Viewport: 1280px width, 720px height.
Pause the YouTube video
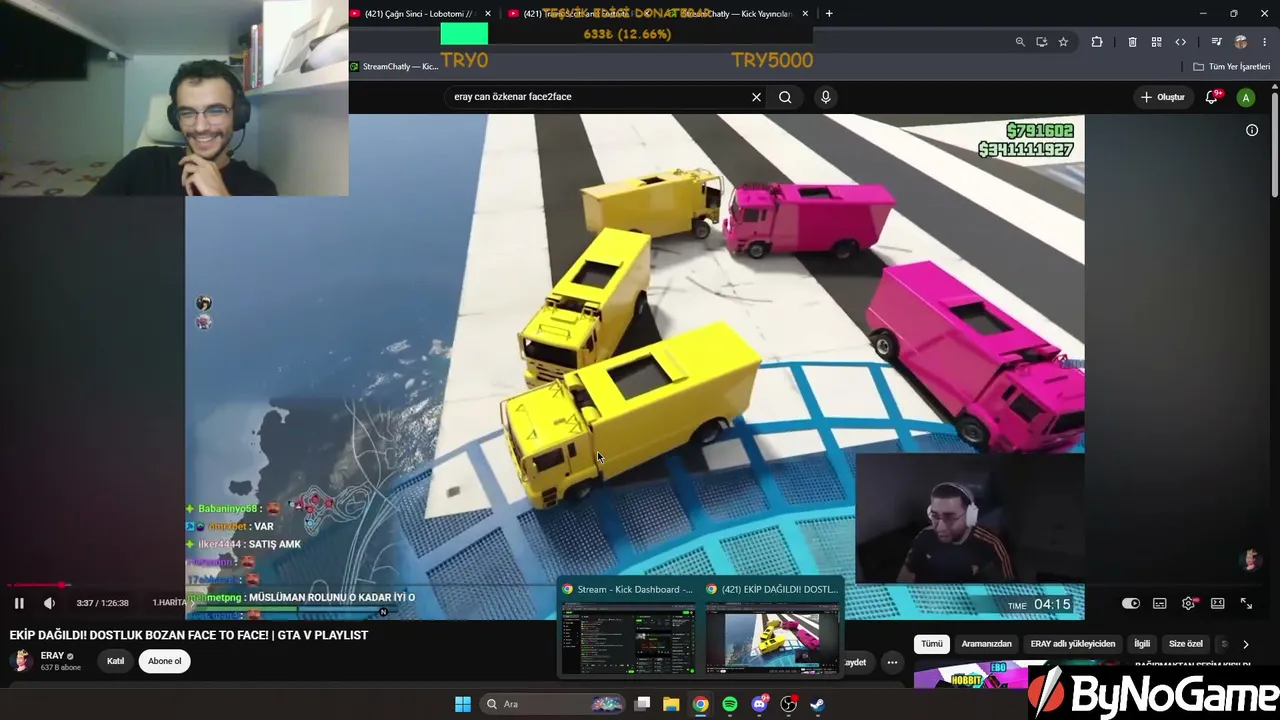pos(19,603)
